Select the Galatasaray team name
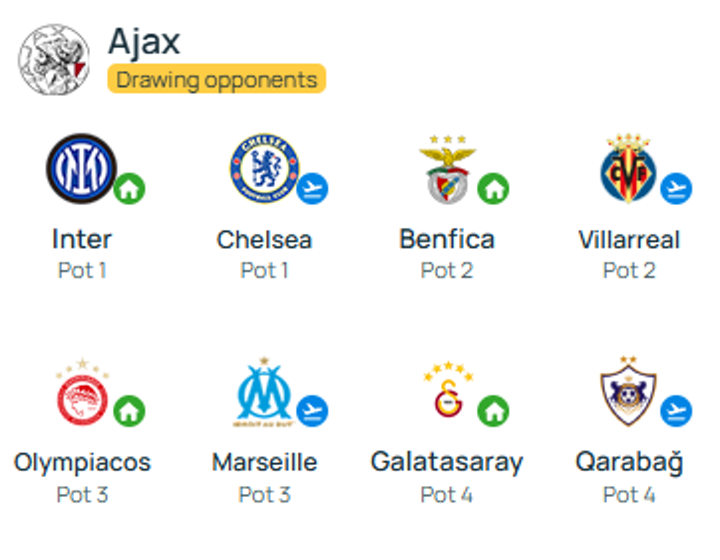Viewport: 720px width, 560px height. click(x=446, y=462)
